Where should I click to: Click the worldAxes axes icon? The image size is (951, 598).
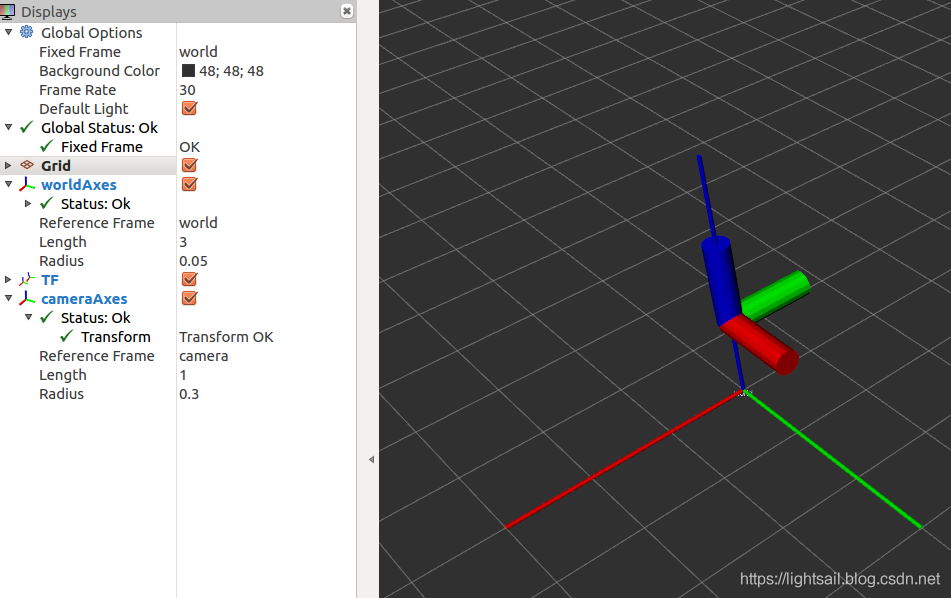point(27,184)
